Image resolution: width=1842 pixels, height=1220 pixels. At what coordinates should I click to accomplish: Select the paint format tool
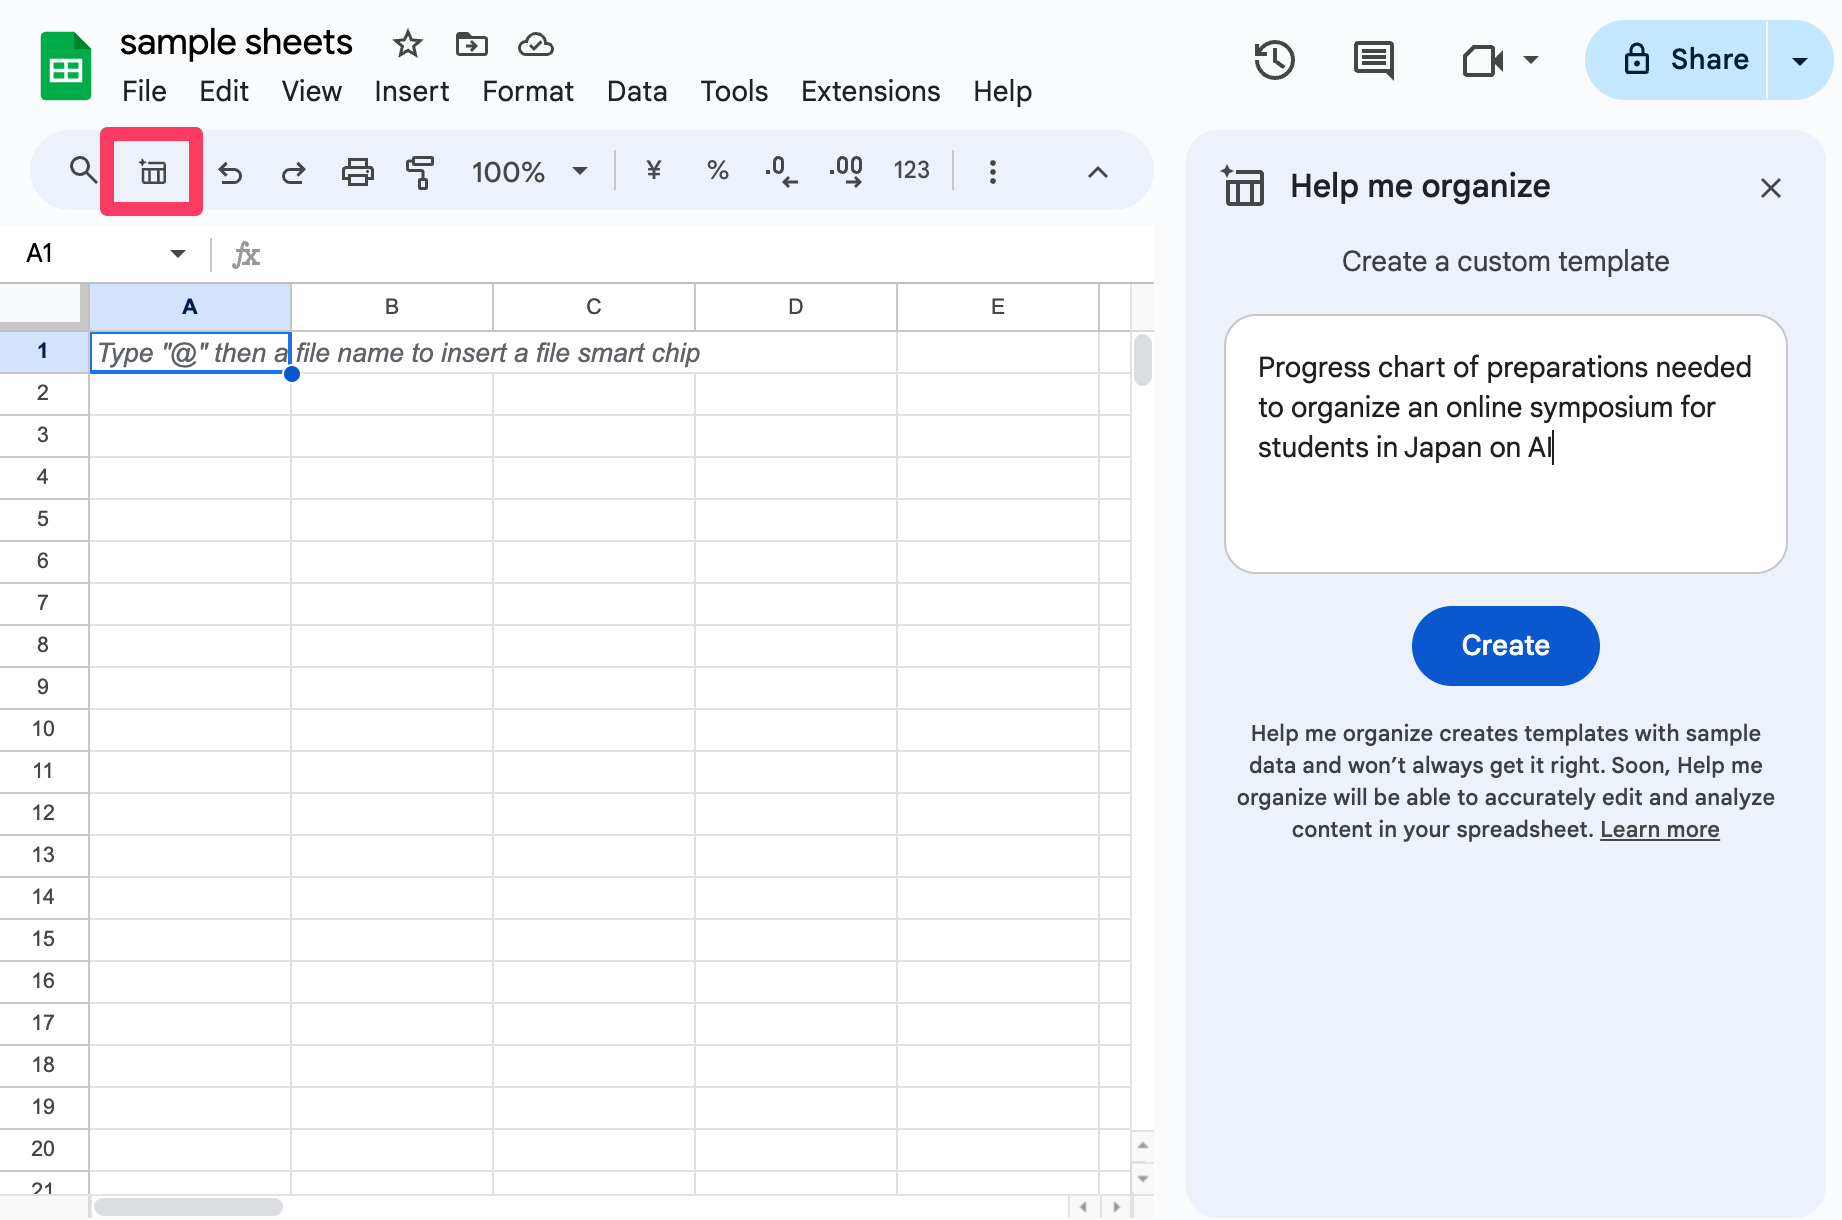tap(420, 172)
